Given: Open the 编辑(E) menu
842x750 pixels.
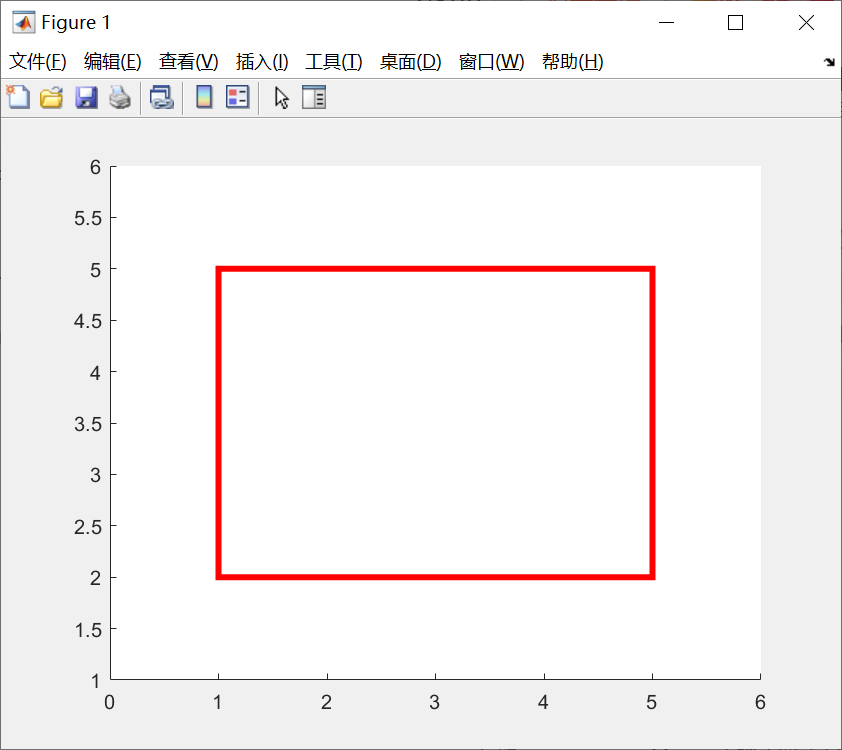Looking at the screenshot, I should tap(113, 61).
